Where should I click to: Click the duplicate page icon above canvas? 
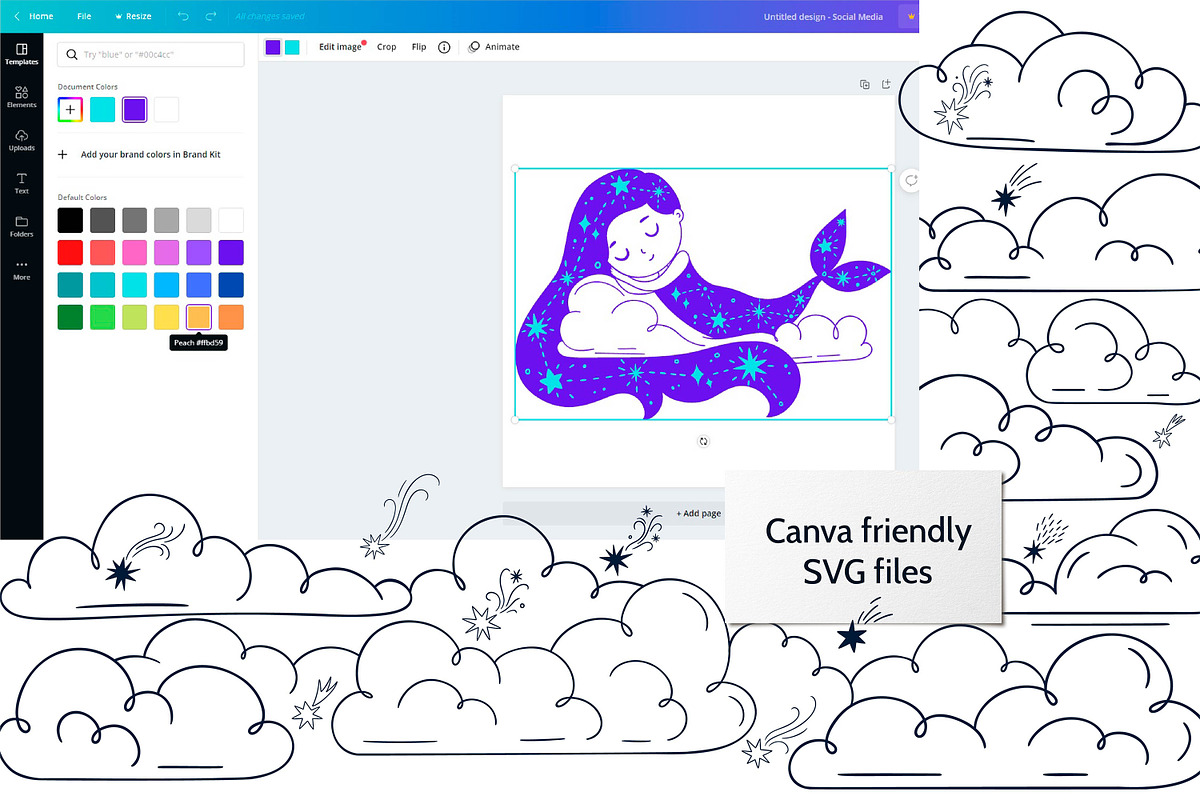(x=865, y=85)
